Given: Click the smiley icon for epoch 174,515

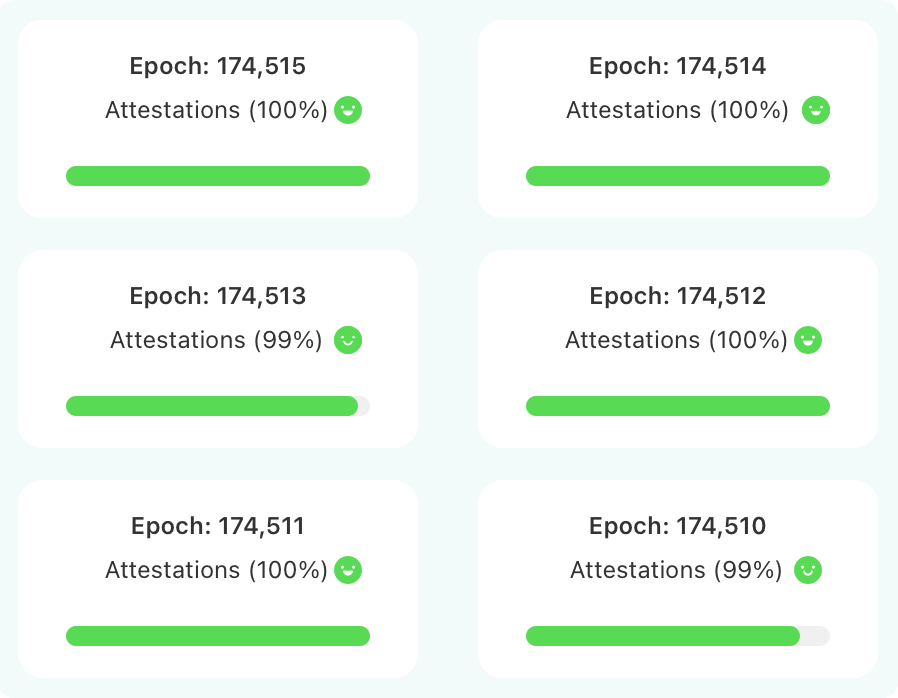Looking at the screenshot, I should click(x=348, y=110).
